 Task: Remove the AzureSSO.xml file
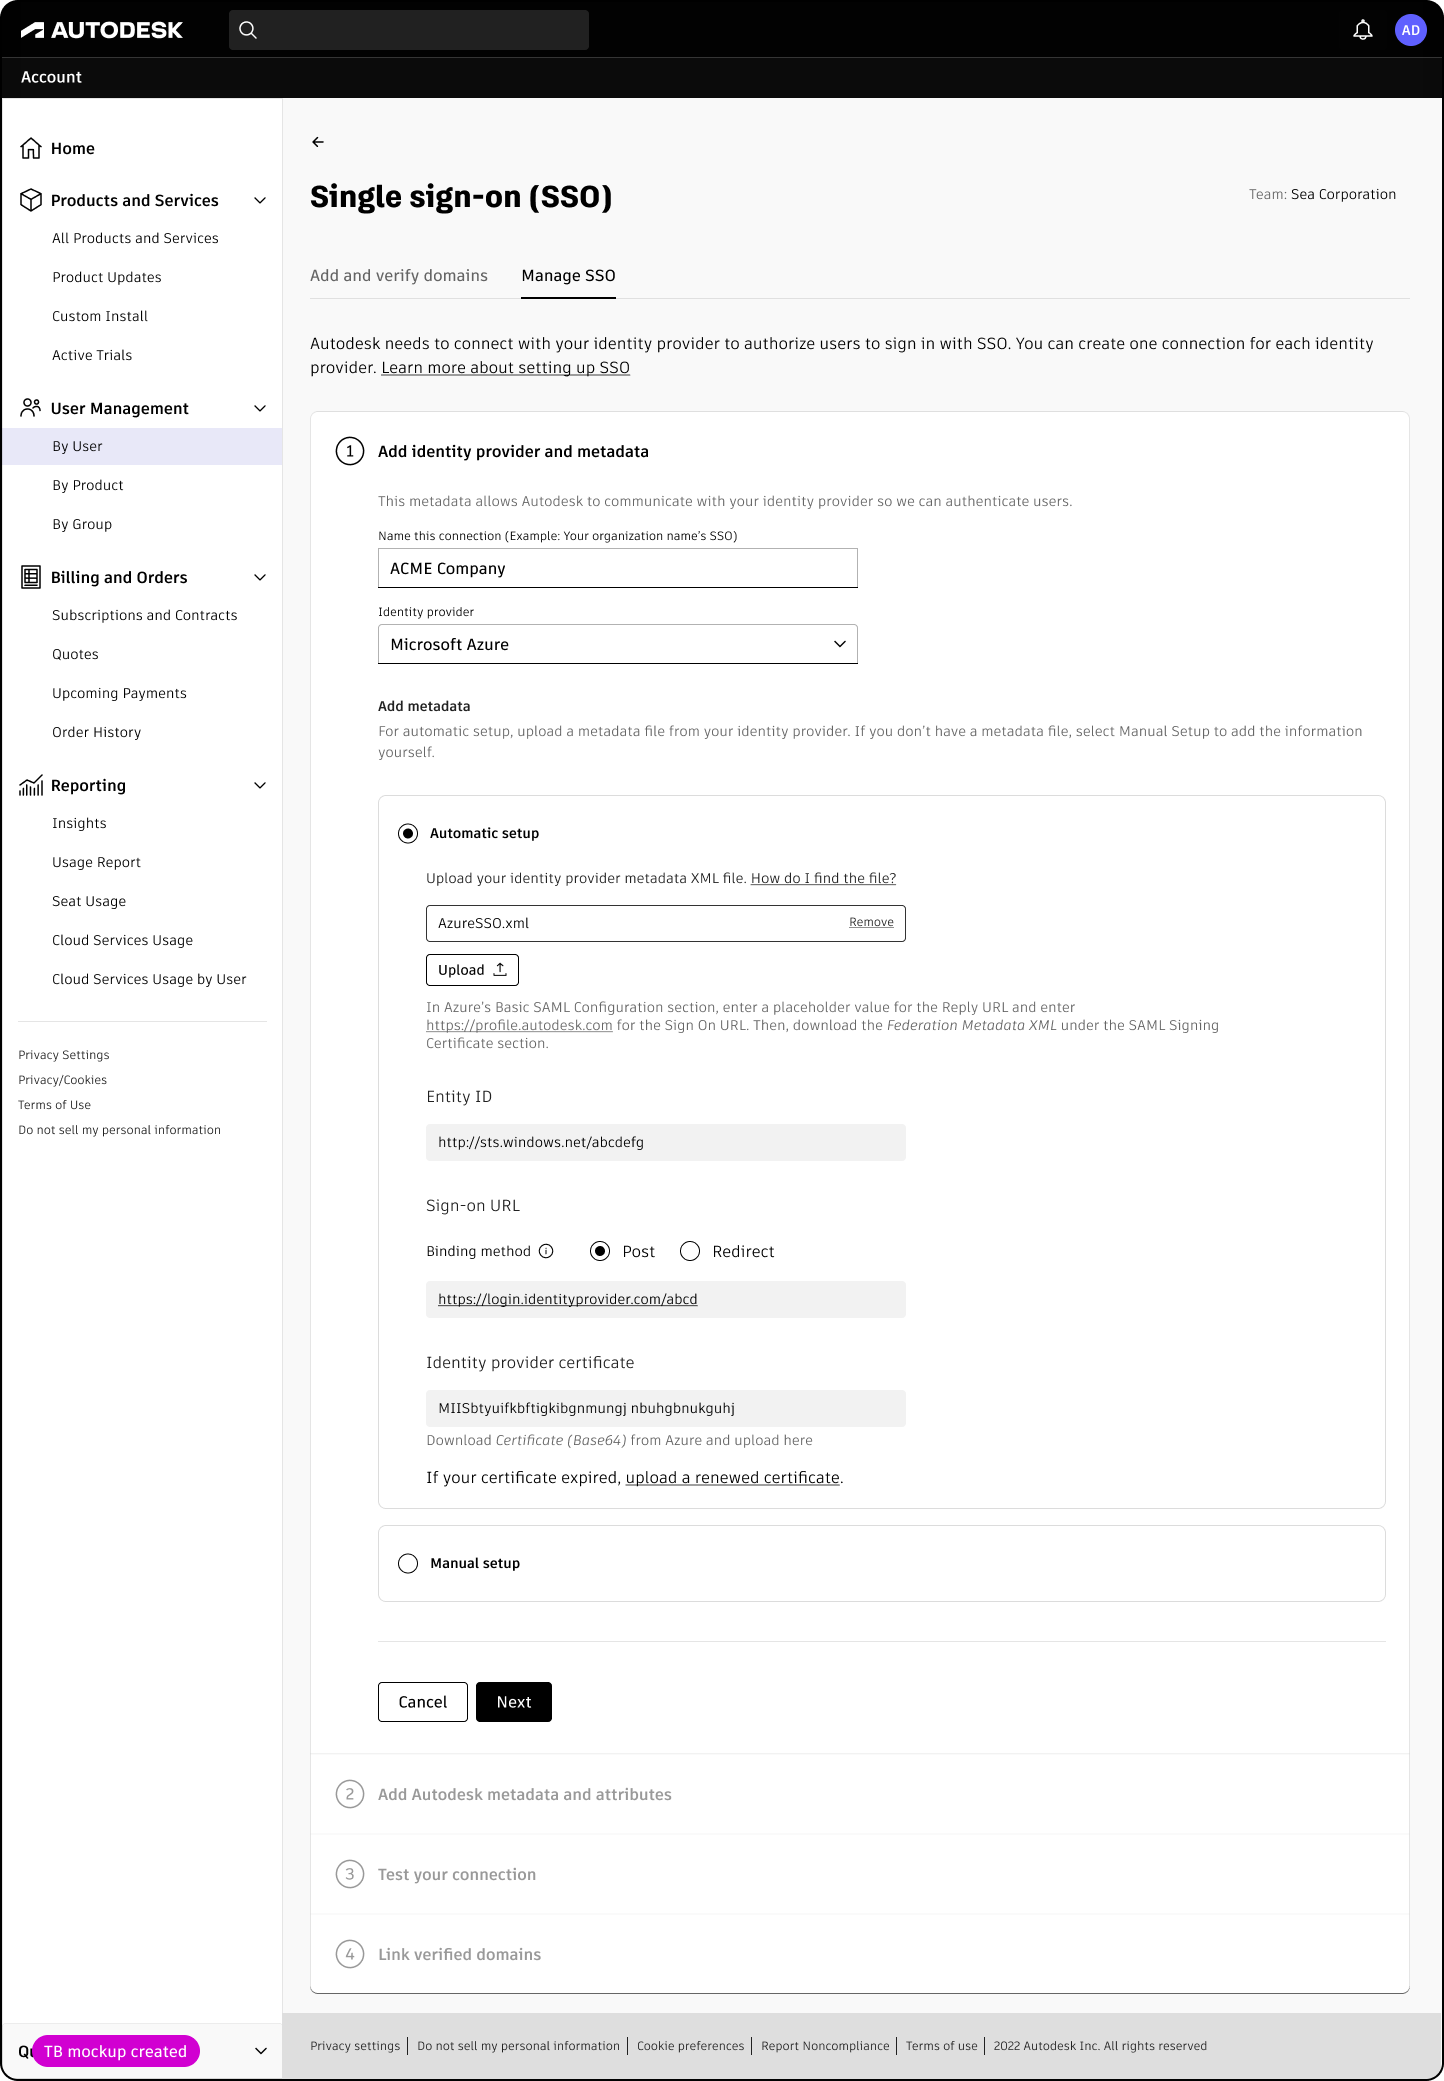point(871,922)
